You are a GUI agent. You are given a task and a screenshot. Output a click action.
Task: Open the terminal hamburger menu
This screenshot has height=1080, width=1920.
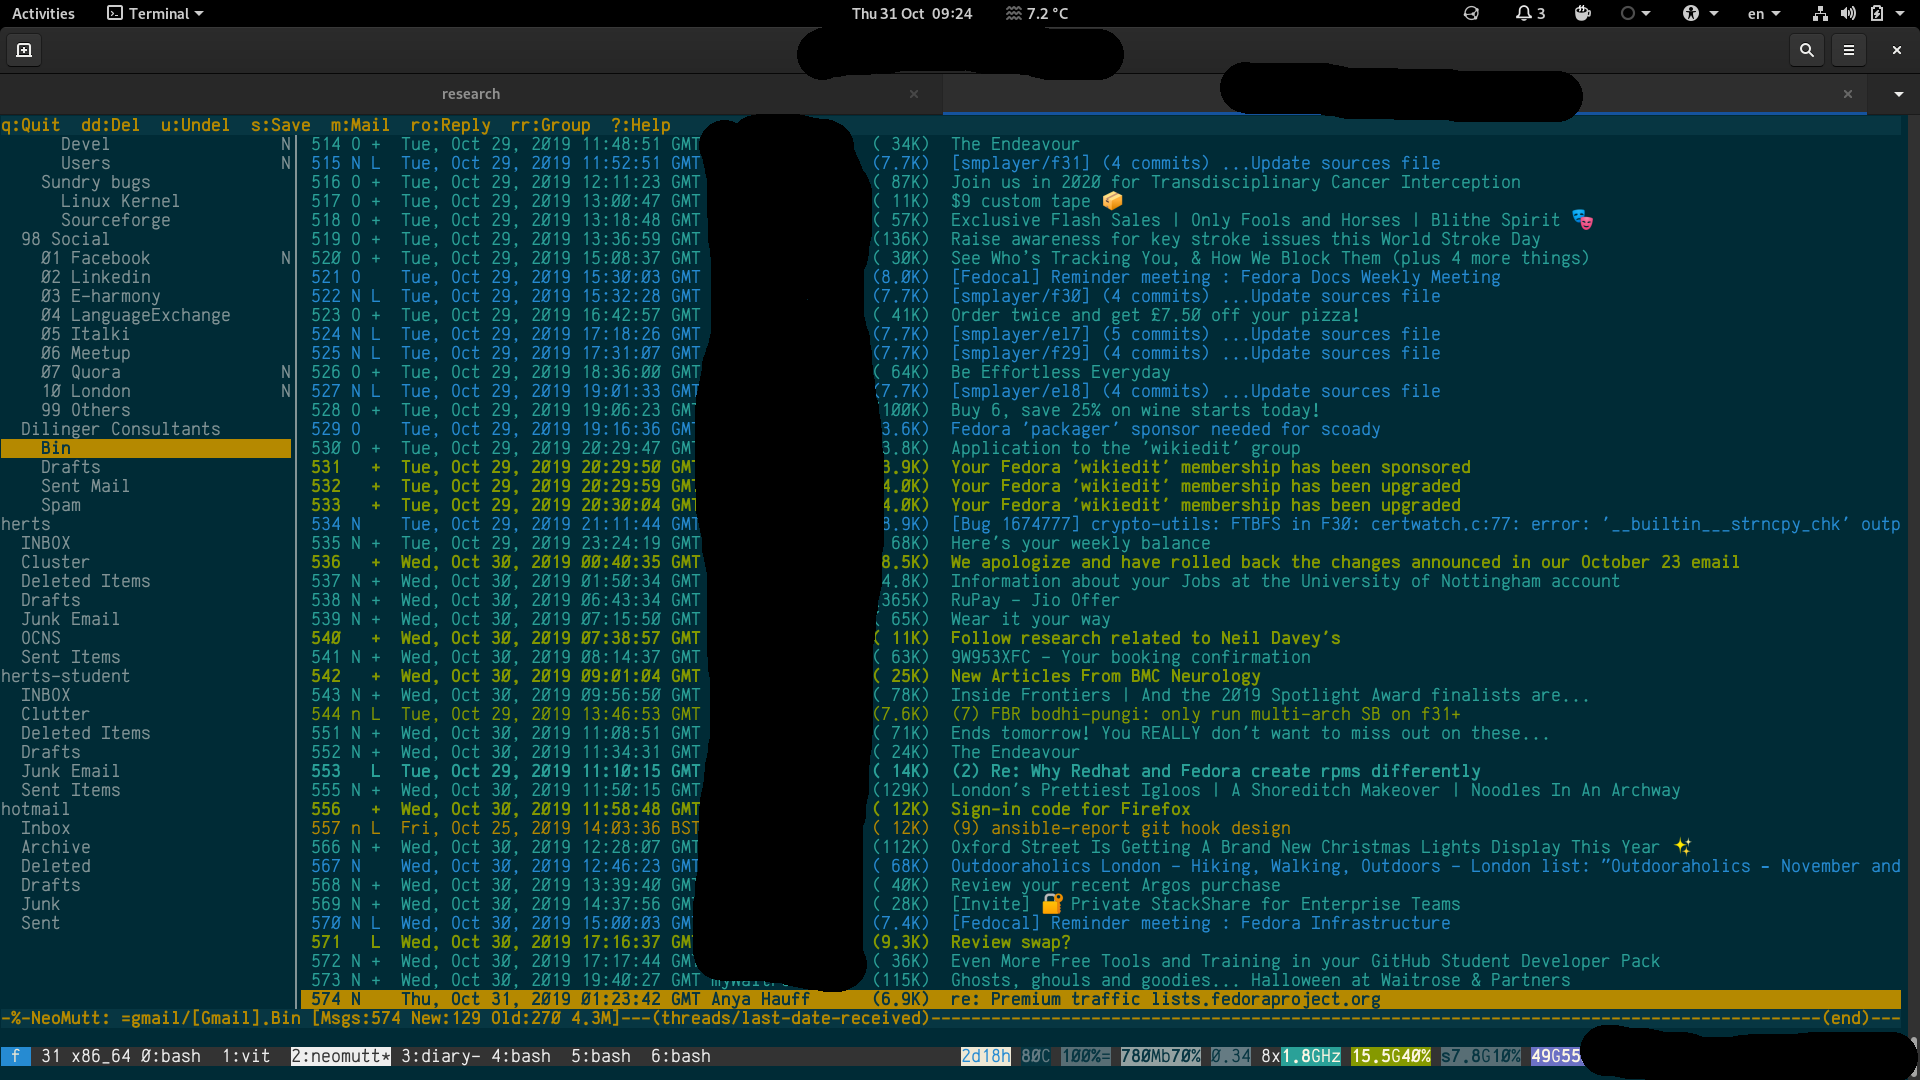pyautogui.click(x=1850, y=50)
